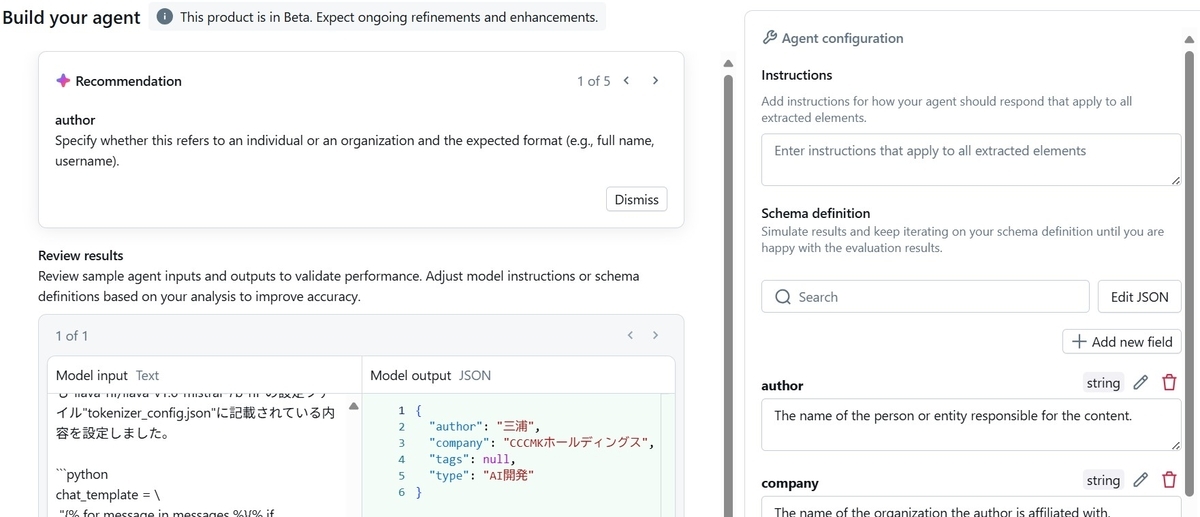Click the model input scroll-up arrow
The height and width of the screenshot is (517, 1200).
click(x=353, y=406)
